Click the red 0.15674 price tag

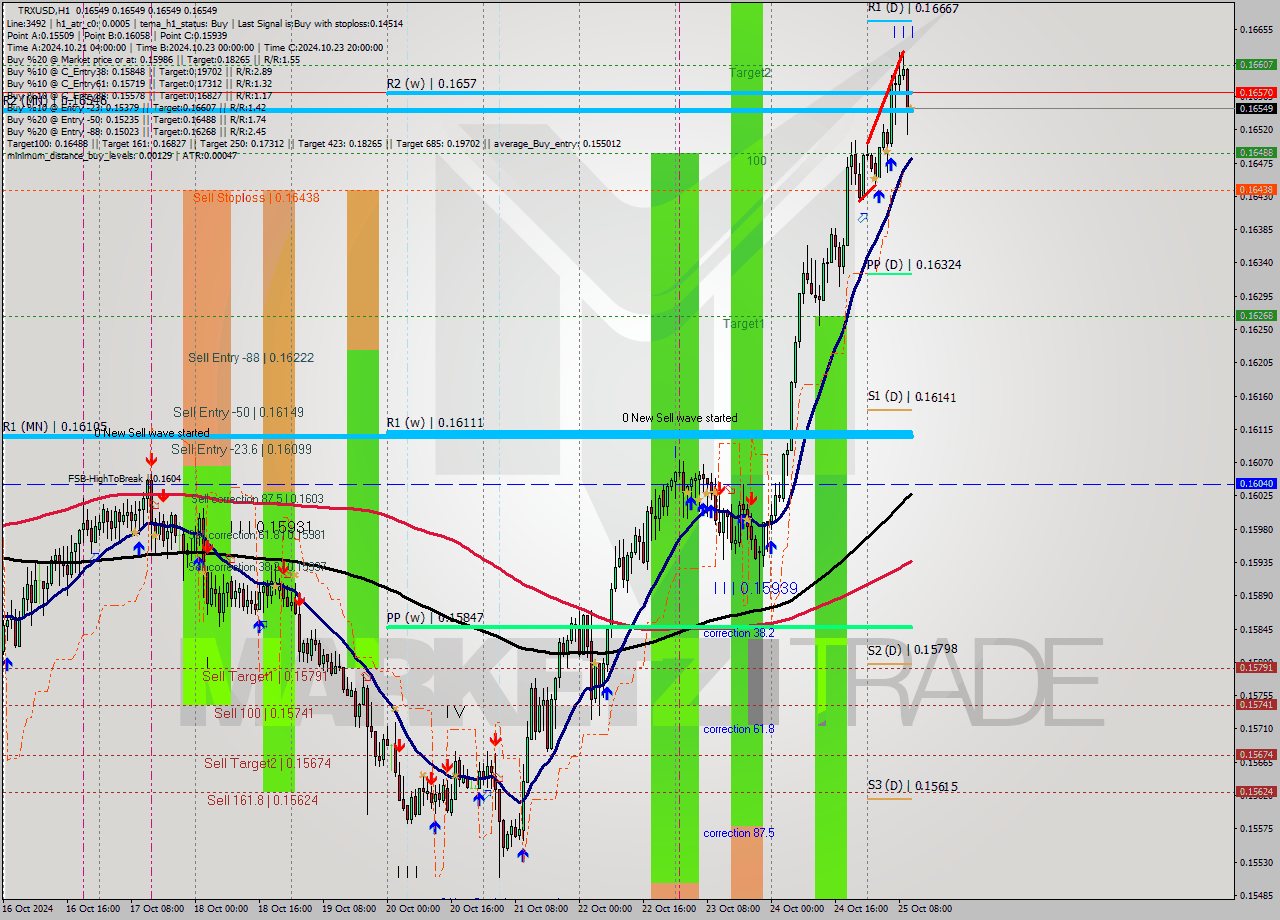click(1256, 755)
